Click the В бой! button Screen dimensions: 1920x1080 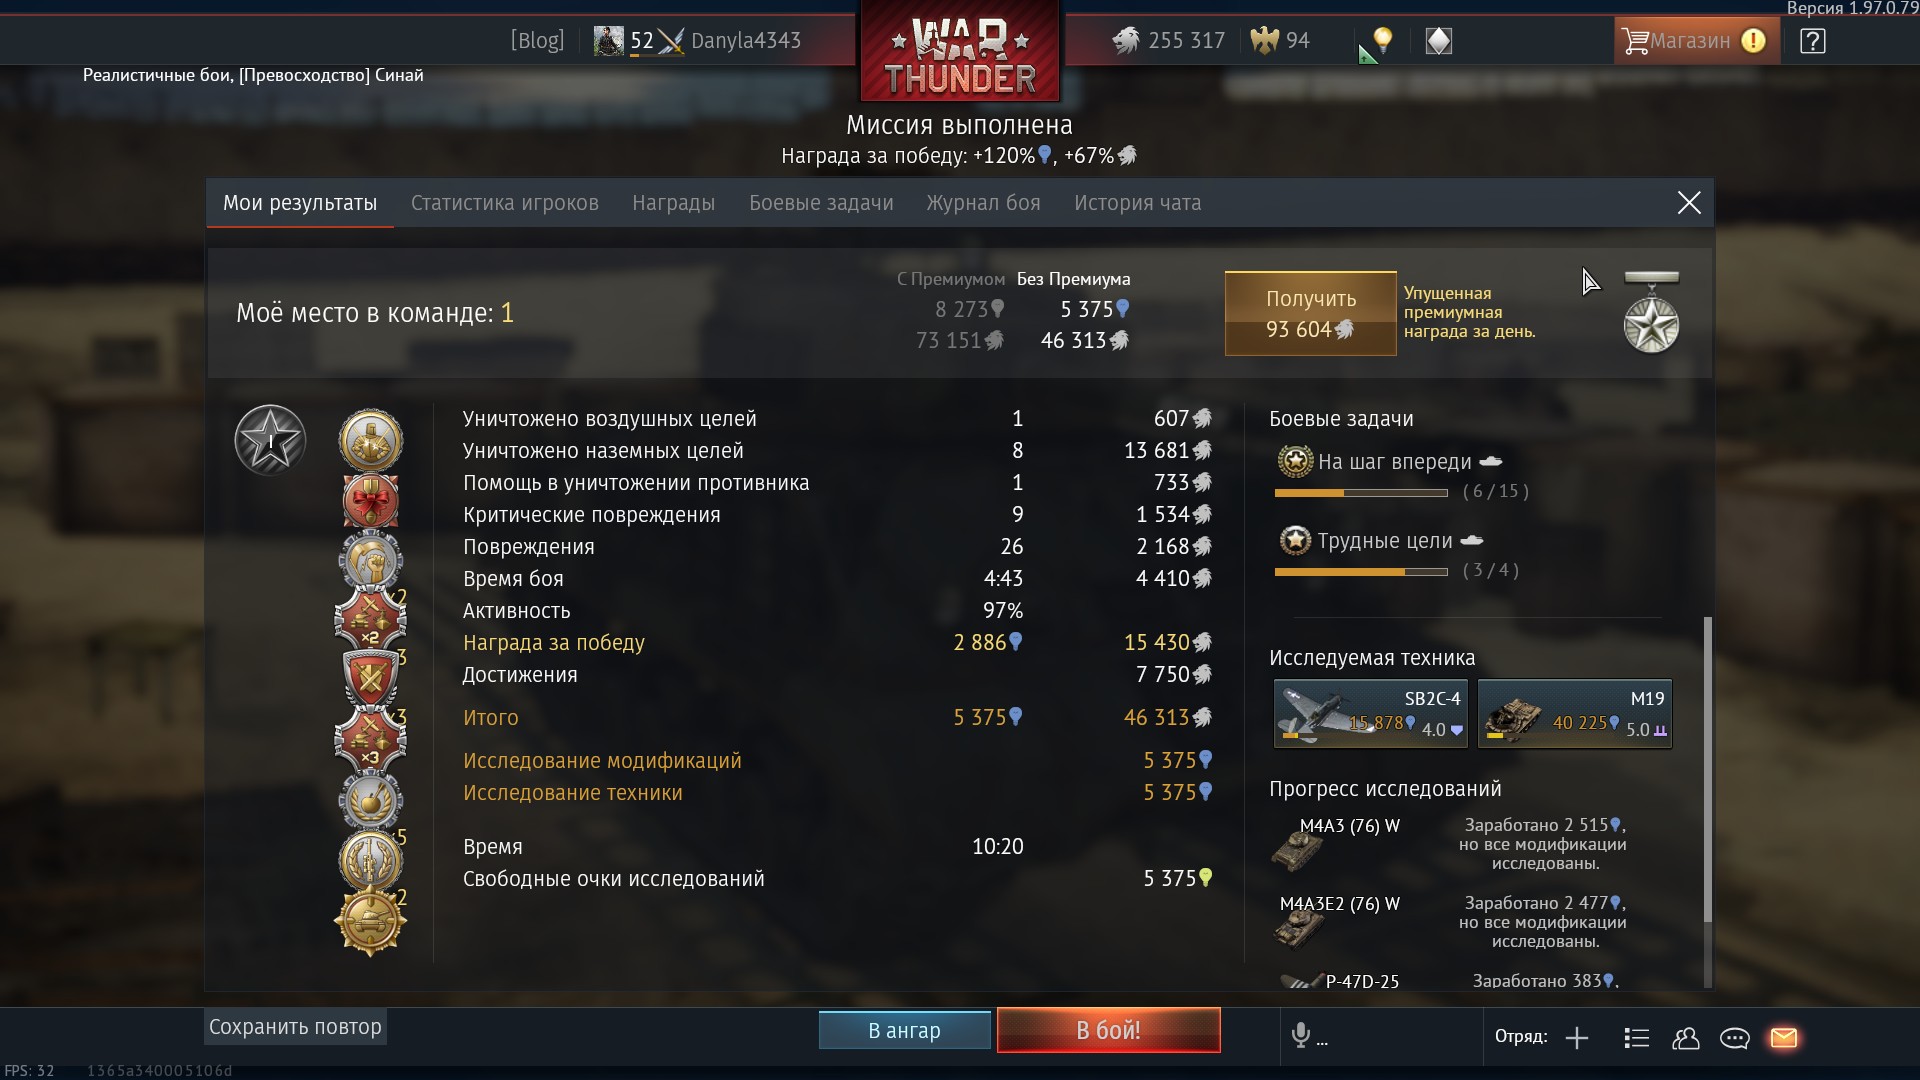(1108, 1030)
